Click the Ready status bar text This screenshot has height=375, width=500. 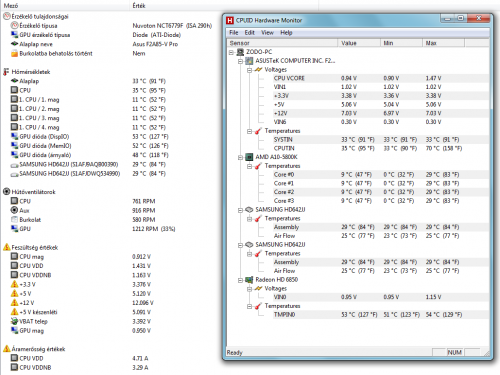235,352
